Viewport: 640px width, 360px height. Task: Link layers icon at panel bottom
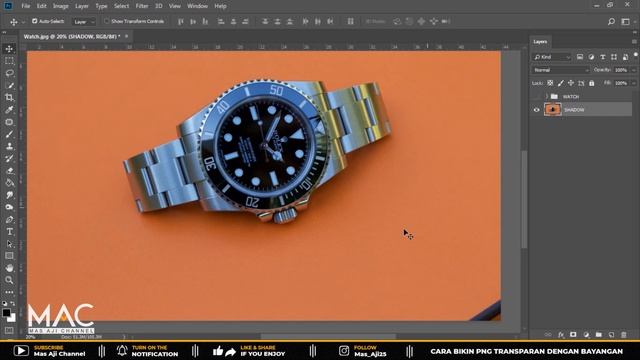pyautogui.click(x=548, y=335)
